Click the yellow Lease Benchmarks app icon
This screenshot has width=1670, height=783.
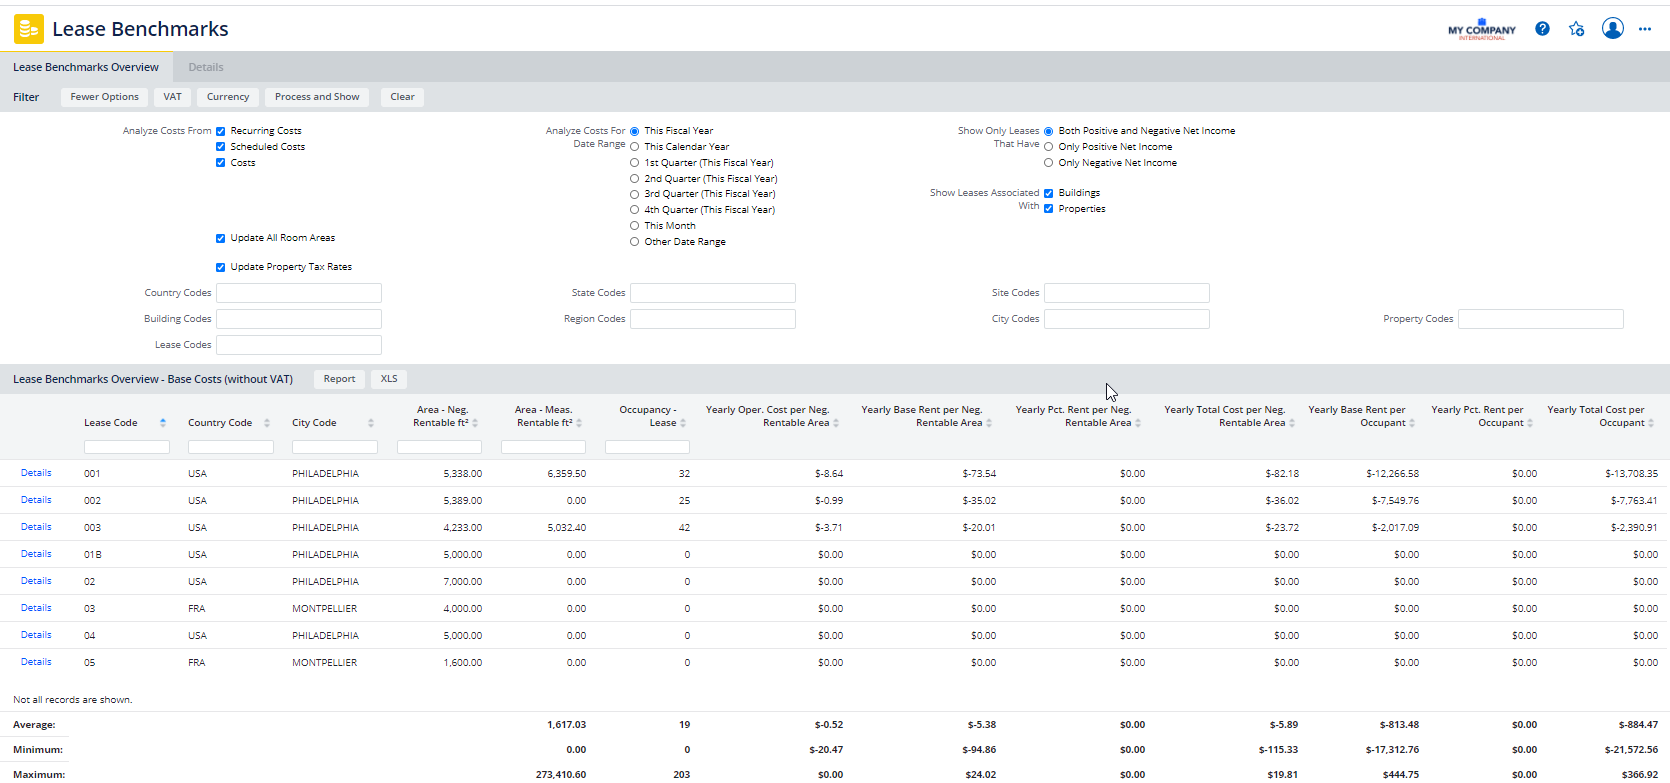coord(28,29)
